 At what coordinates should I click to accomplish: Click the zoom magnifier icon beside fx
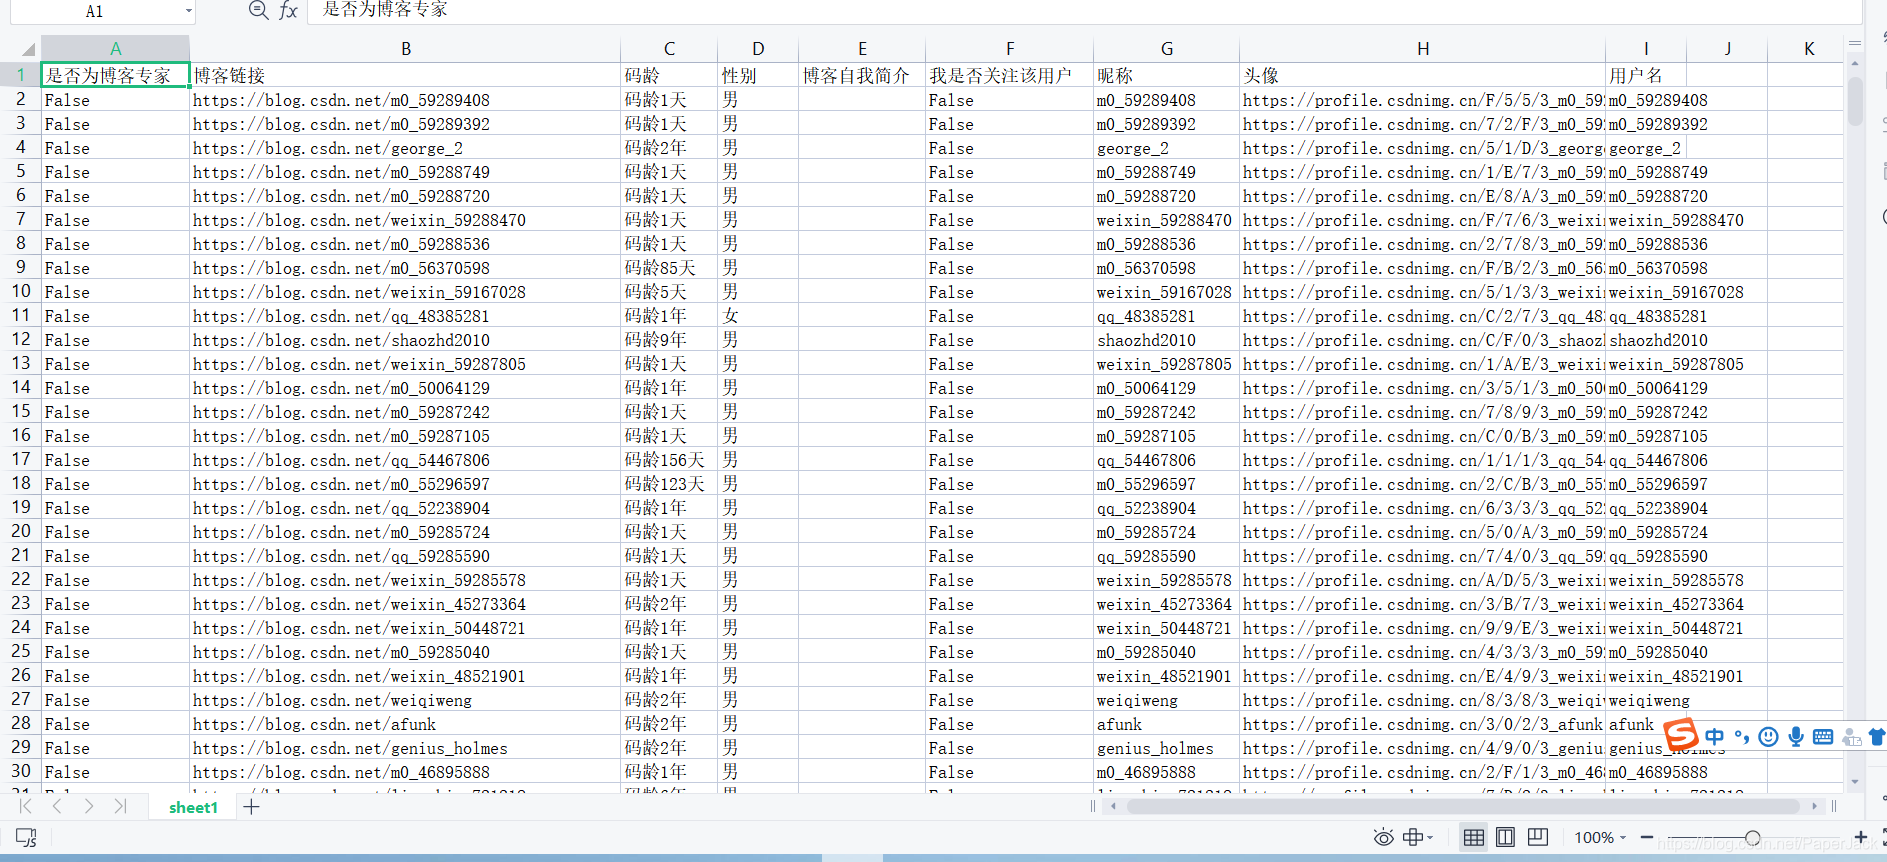(x=258, y=10)
